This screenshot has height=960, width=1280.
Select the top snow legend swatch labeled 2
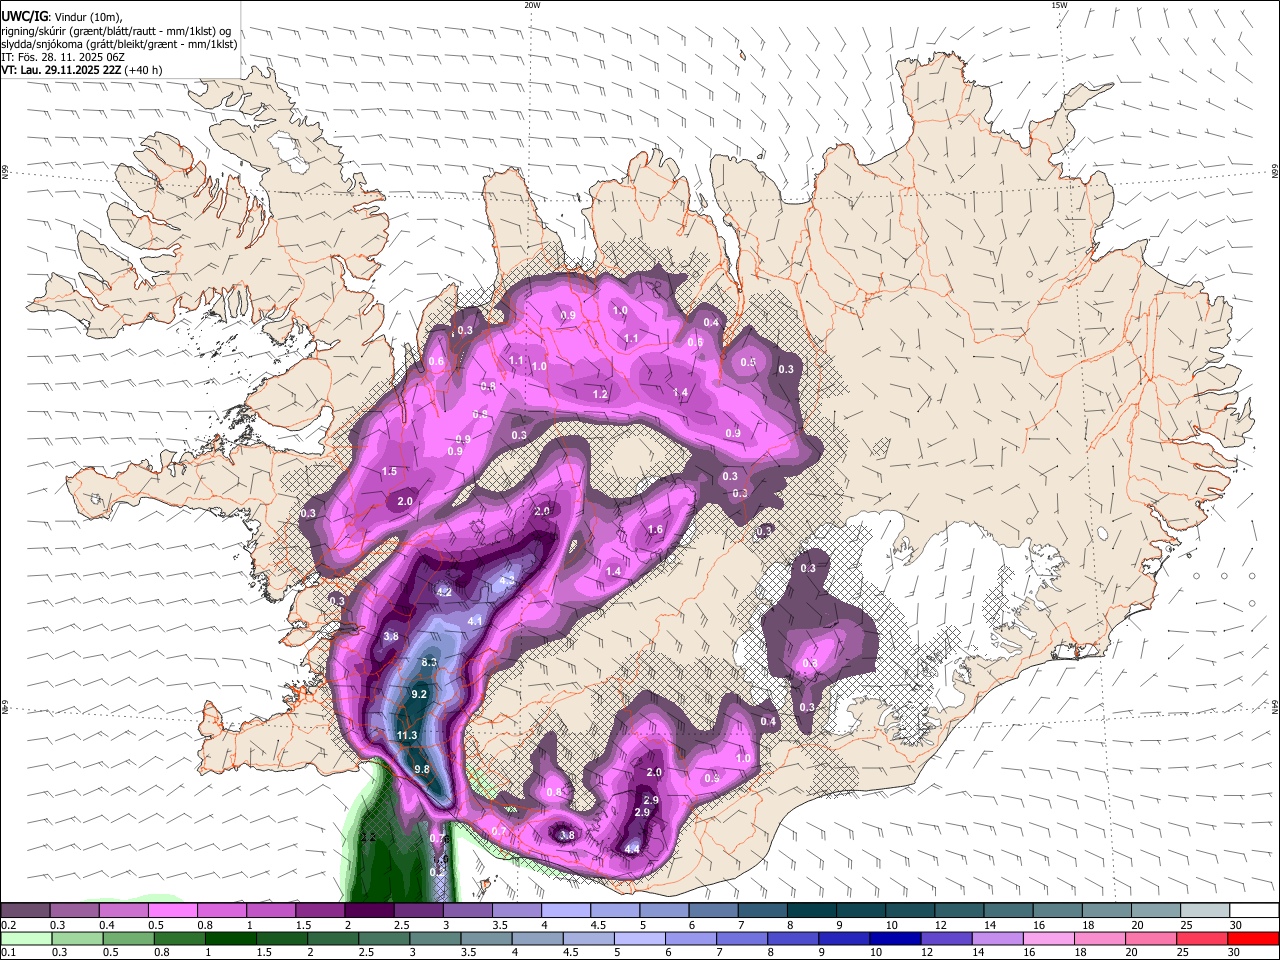[x=369, y=910]
